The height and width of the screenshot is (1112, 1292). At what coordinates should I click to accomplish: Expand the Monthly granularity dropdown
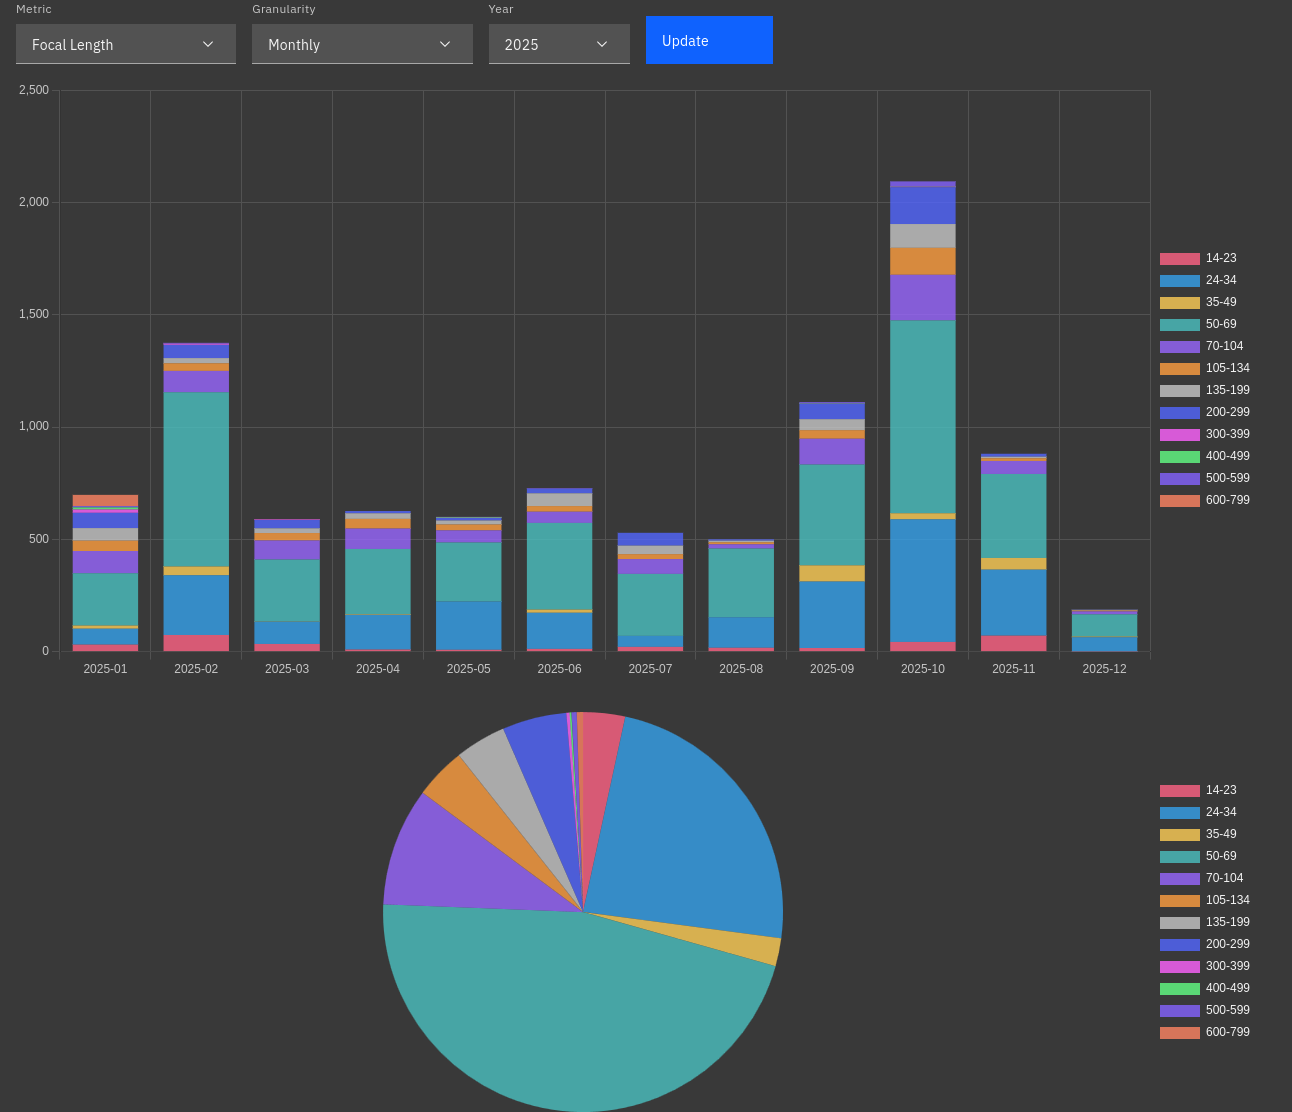(361, 45)
